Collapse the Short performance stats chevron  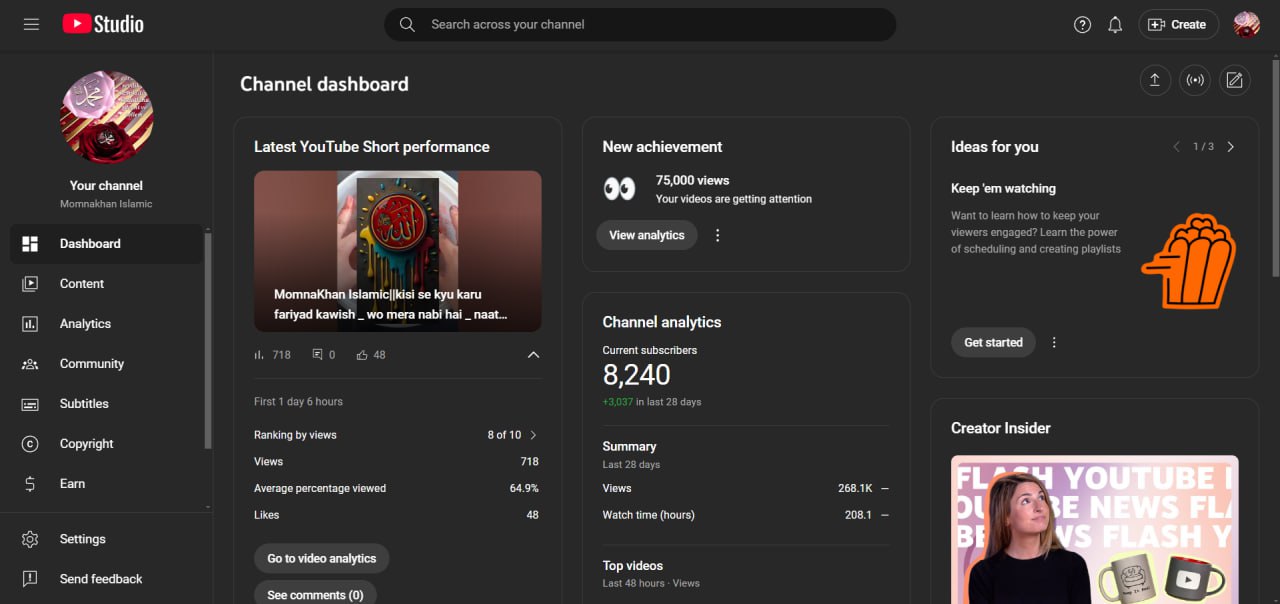tap(533, 355)
